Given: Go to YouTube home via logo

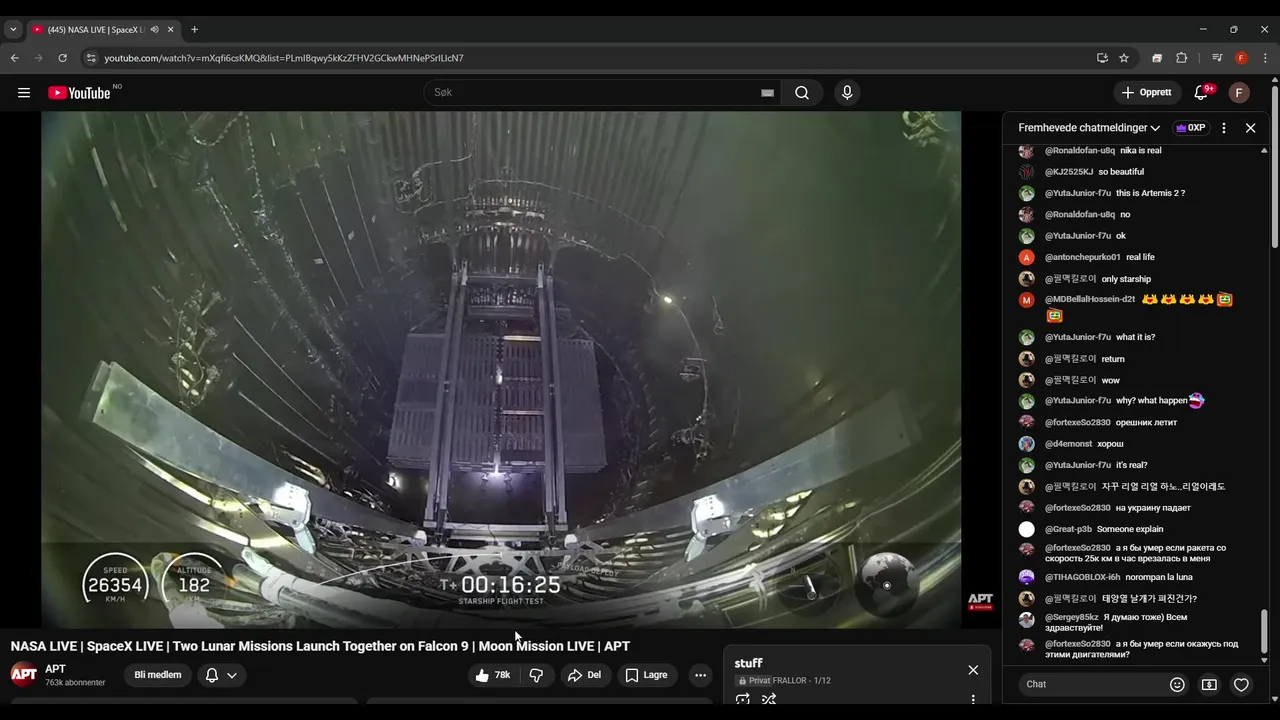Looking at the screenshot, I should point(81,93).
